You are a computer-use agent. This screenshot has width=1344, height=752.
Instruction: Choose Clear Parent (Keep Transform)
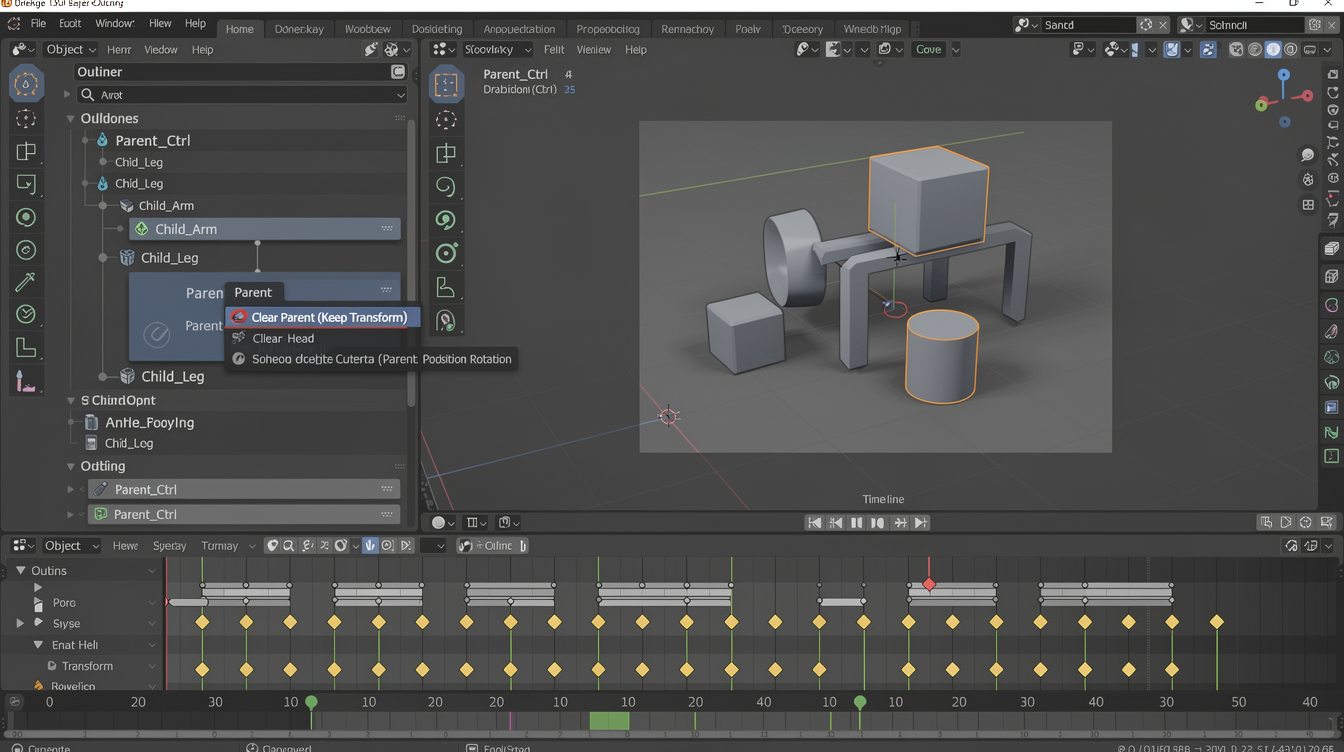[x=328, y=317]
